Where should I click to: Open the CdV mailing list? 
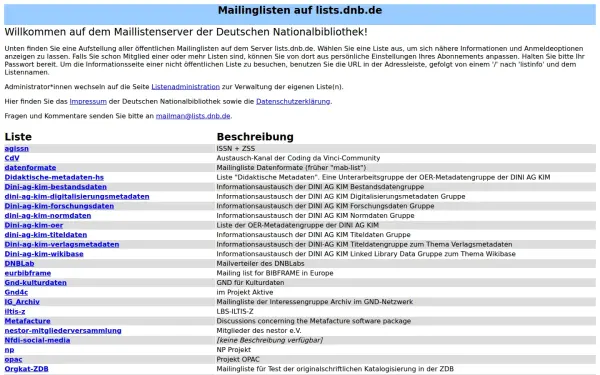pyautogui.click(x=12, y=158)
